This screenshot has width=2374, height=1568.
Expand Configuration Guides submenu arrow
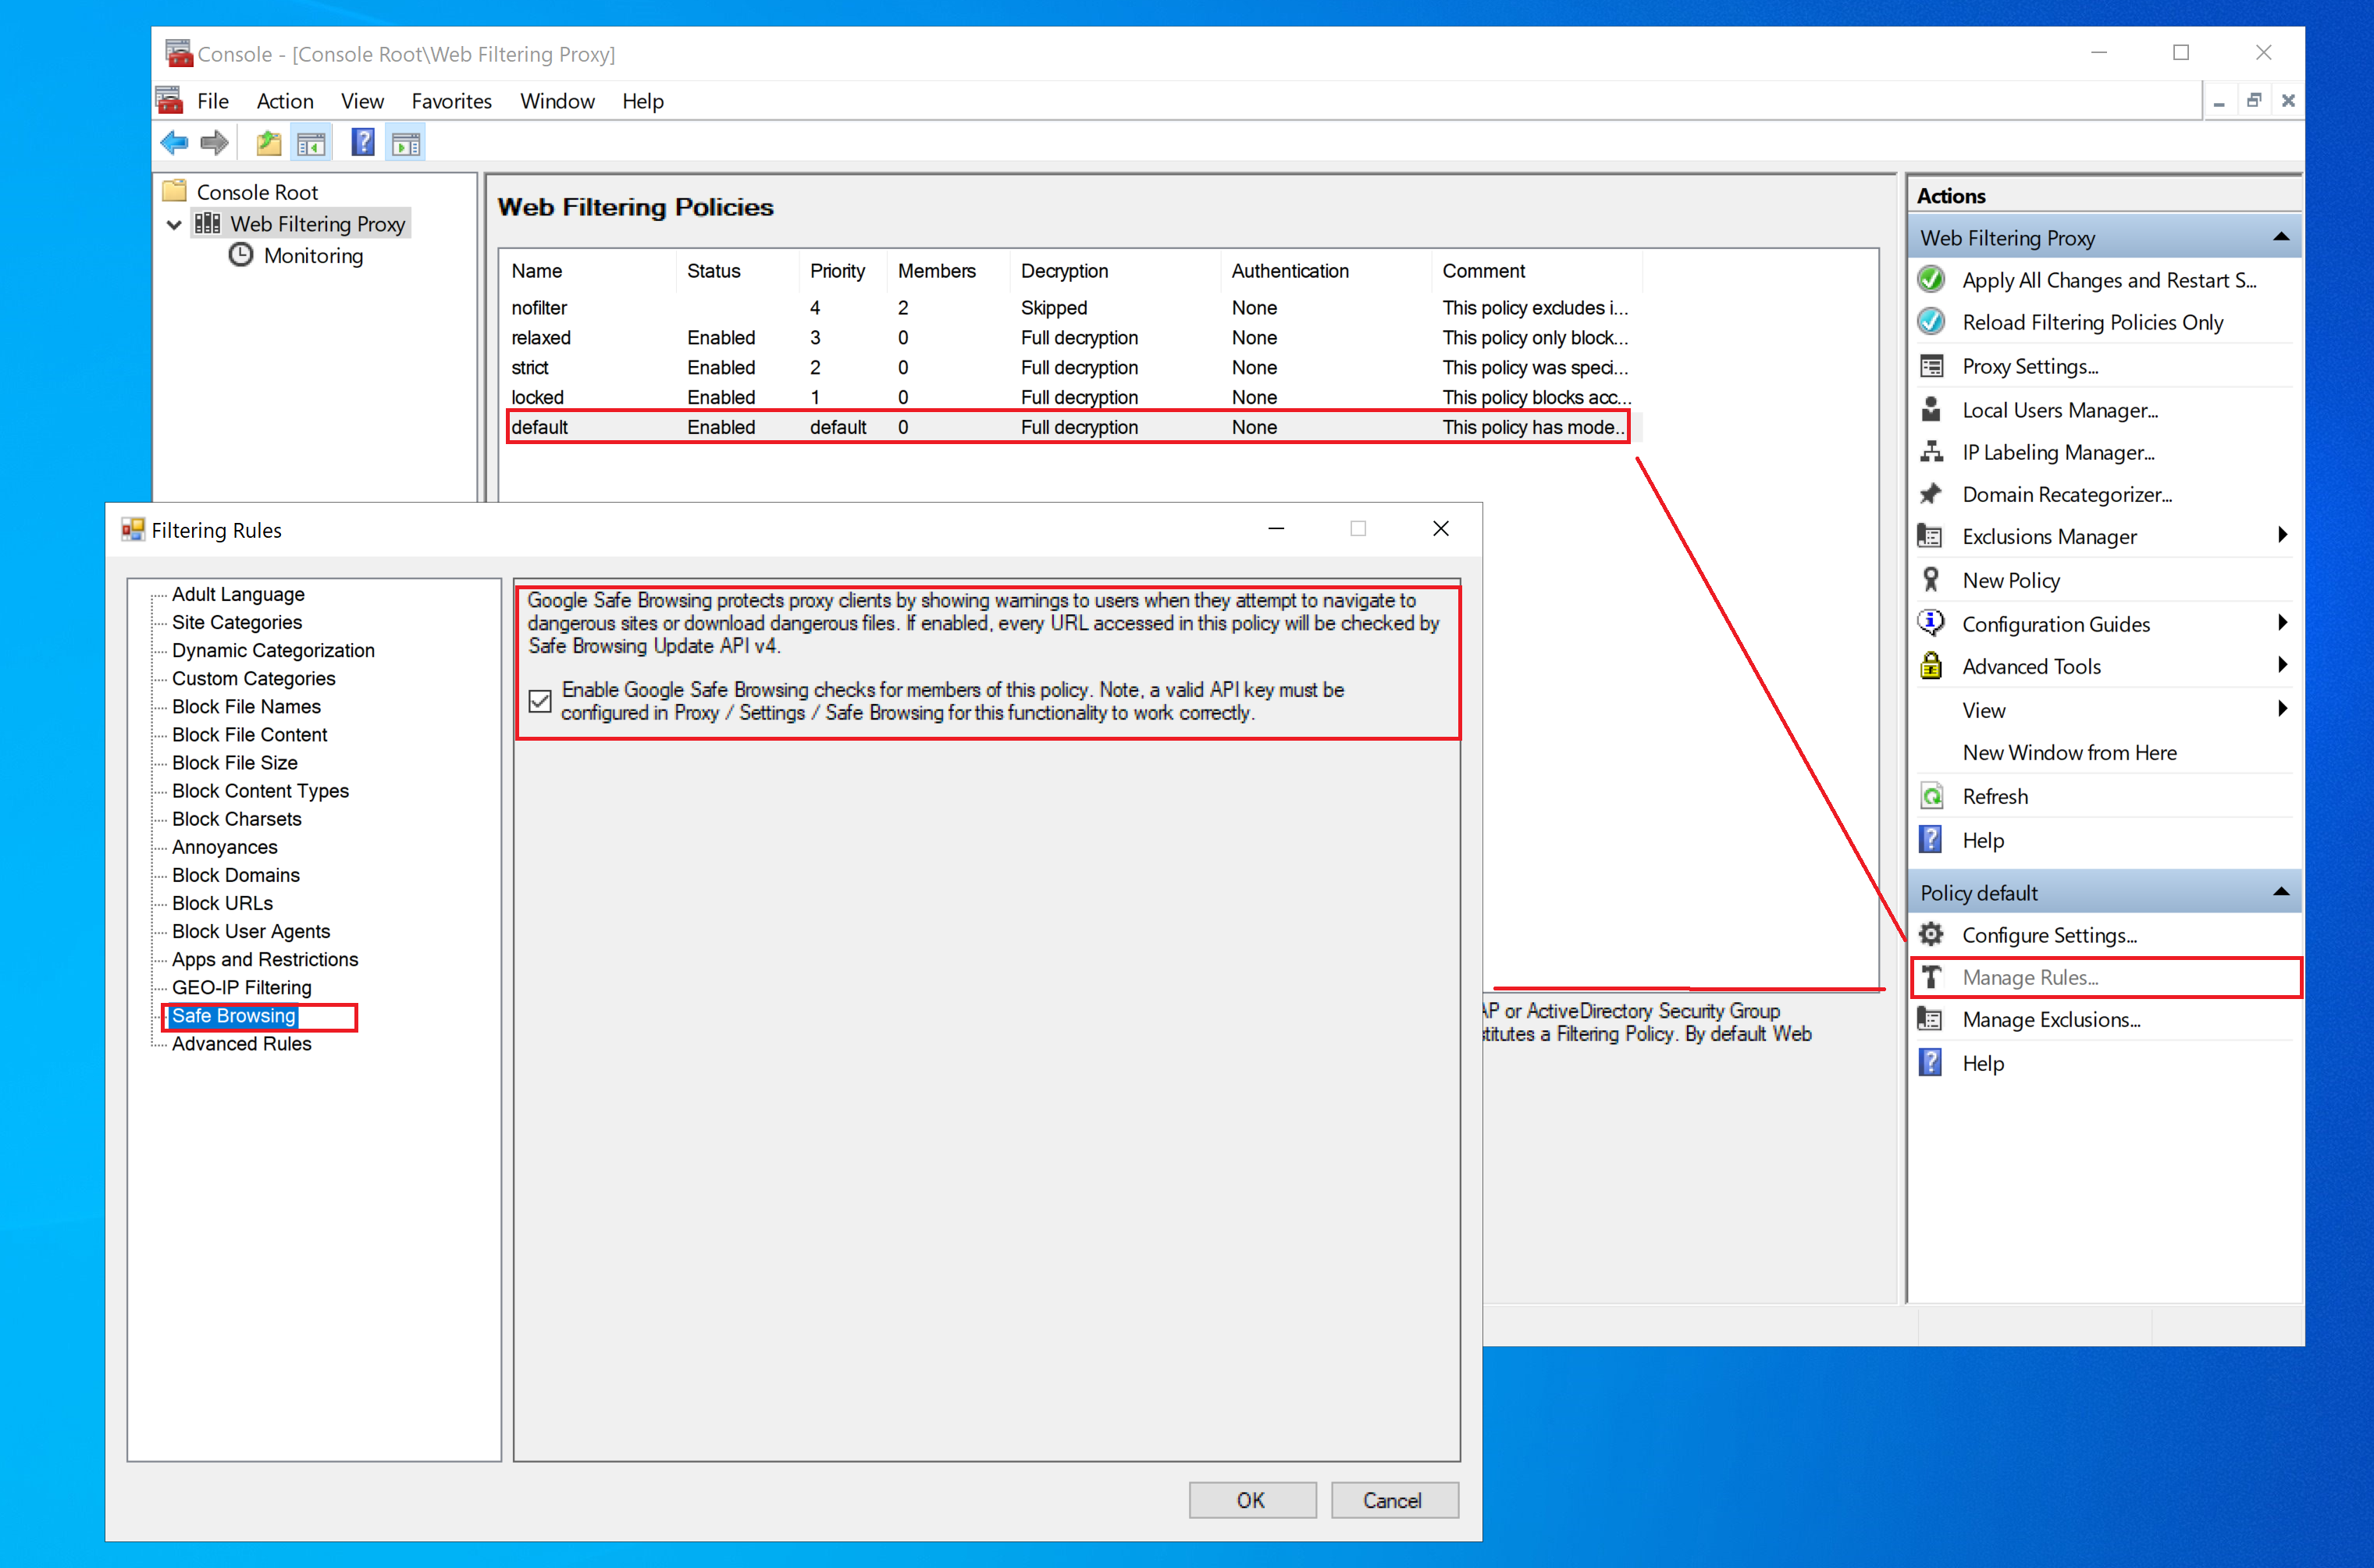[2282, 623]
